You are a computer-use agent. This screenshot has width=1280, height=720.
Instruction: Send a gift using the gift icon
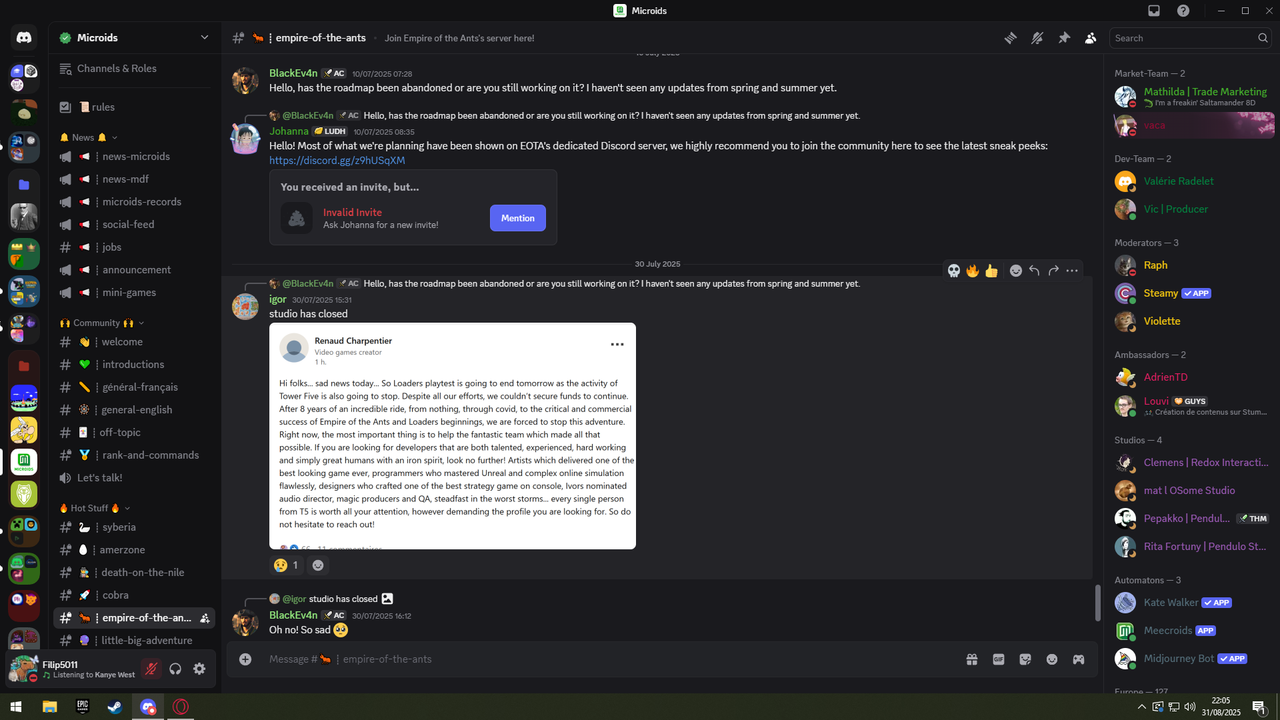(x=971, y=659)
